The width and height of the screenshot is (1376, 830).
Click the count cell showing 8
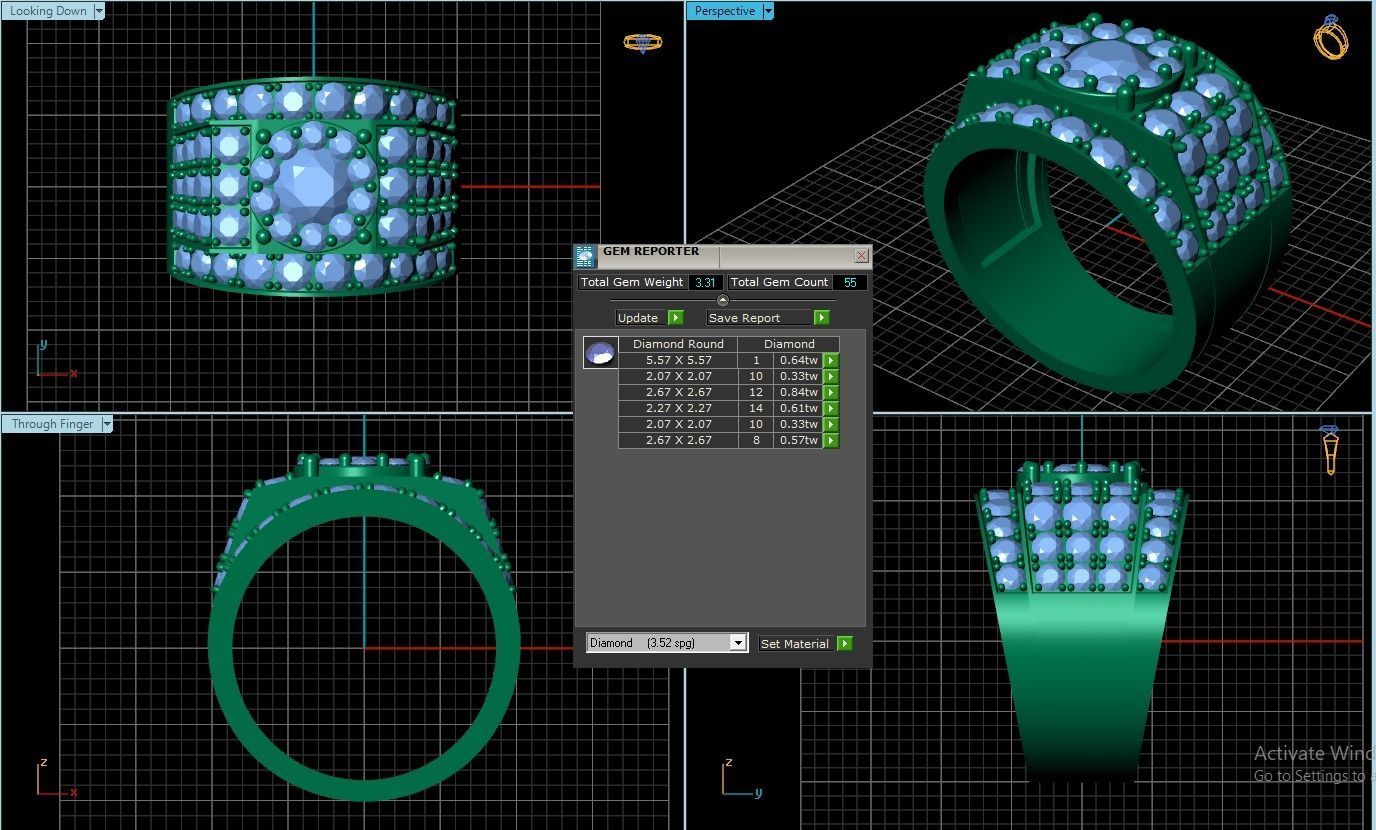point(756,440)
